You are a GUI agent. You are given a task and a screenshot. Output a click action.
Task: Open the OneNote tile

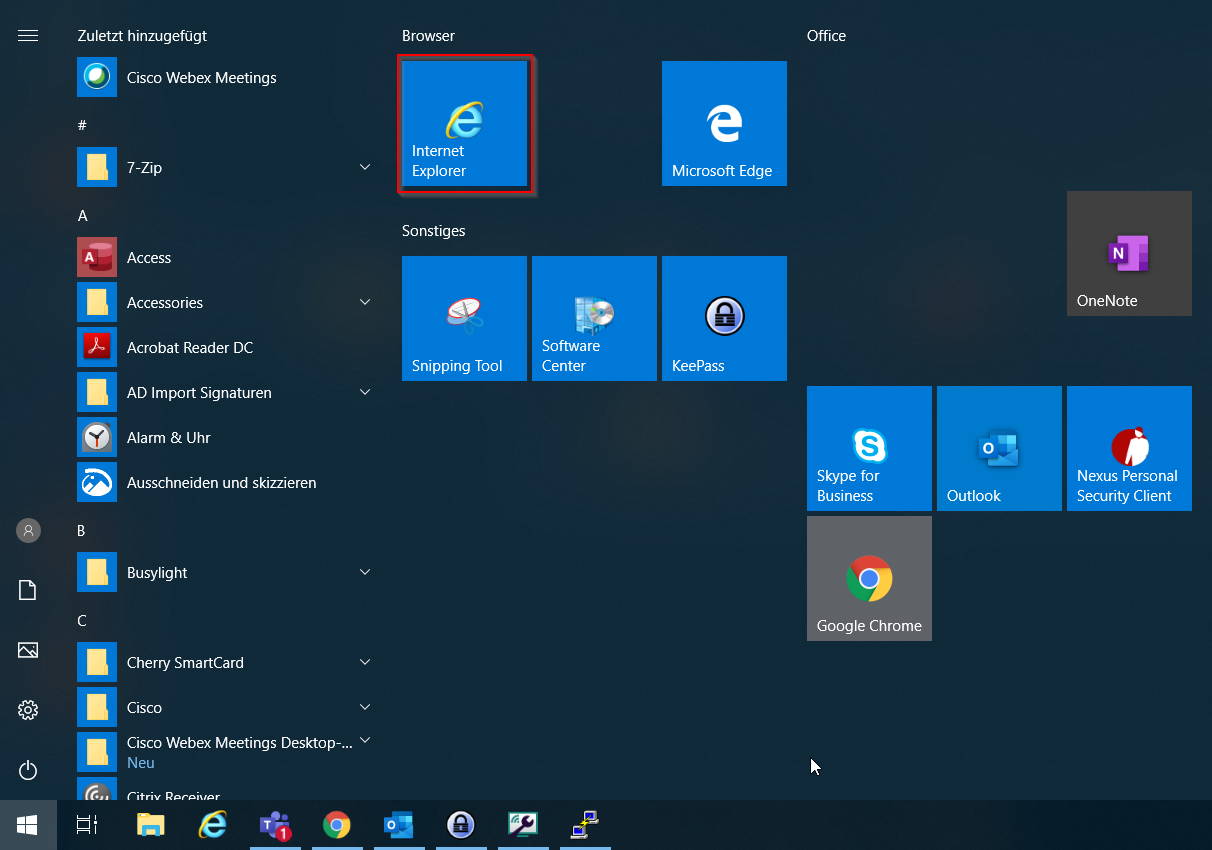[1129, 253]
